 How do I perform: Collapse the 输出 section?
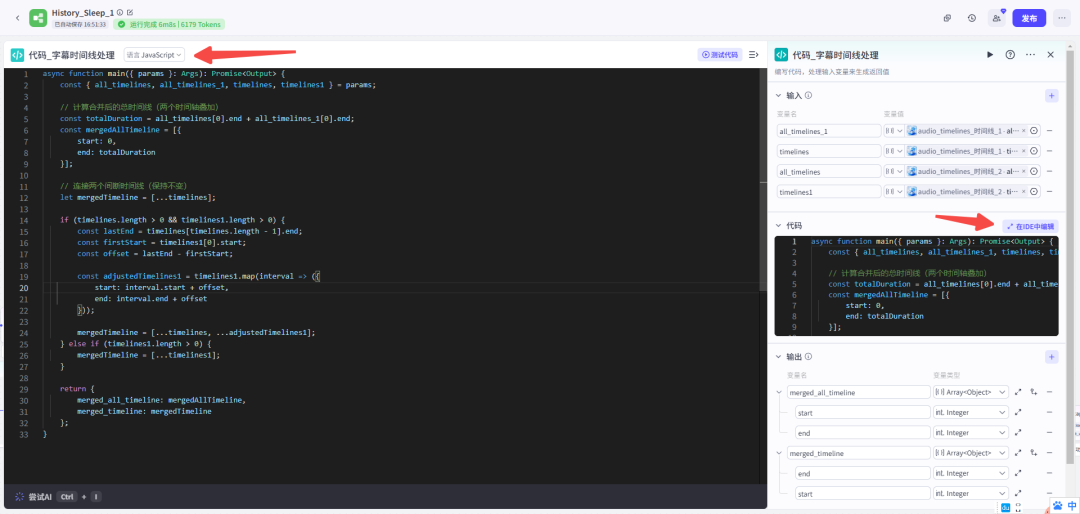779,357
